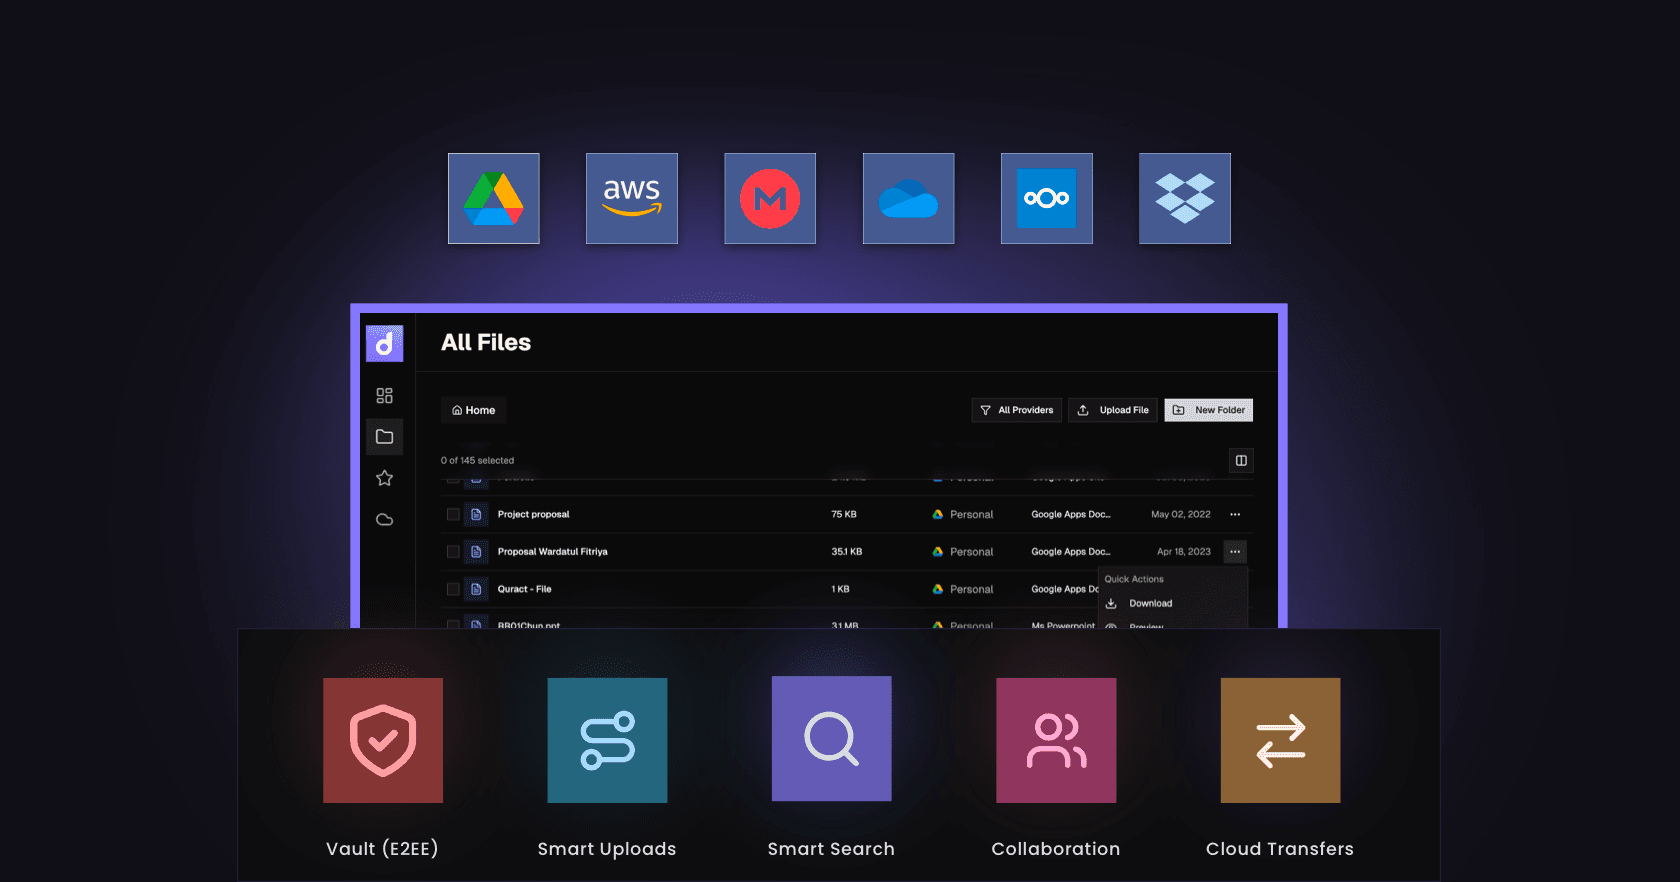
Task: Click the document icon of Quract - File
Action: [476, 589]
